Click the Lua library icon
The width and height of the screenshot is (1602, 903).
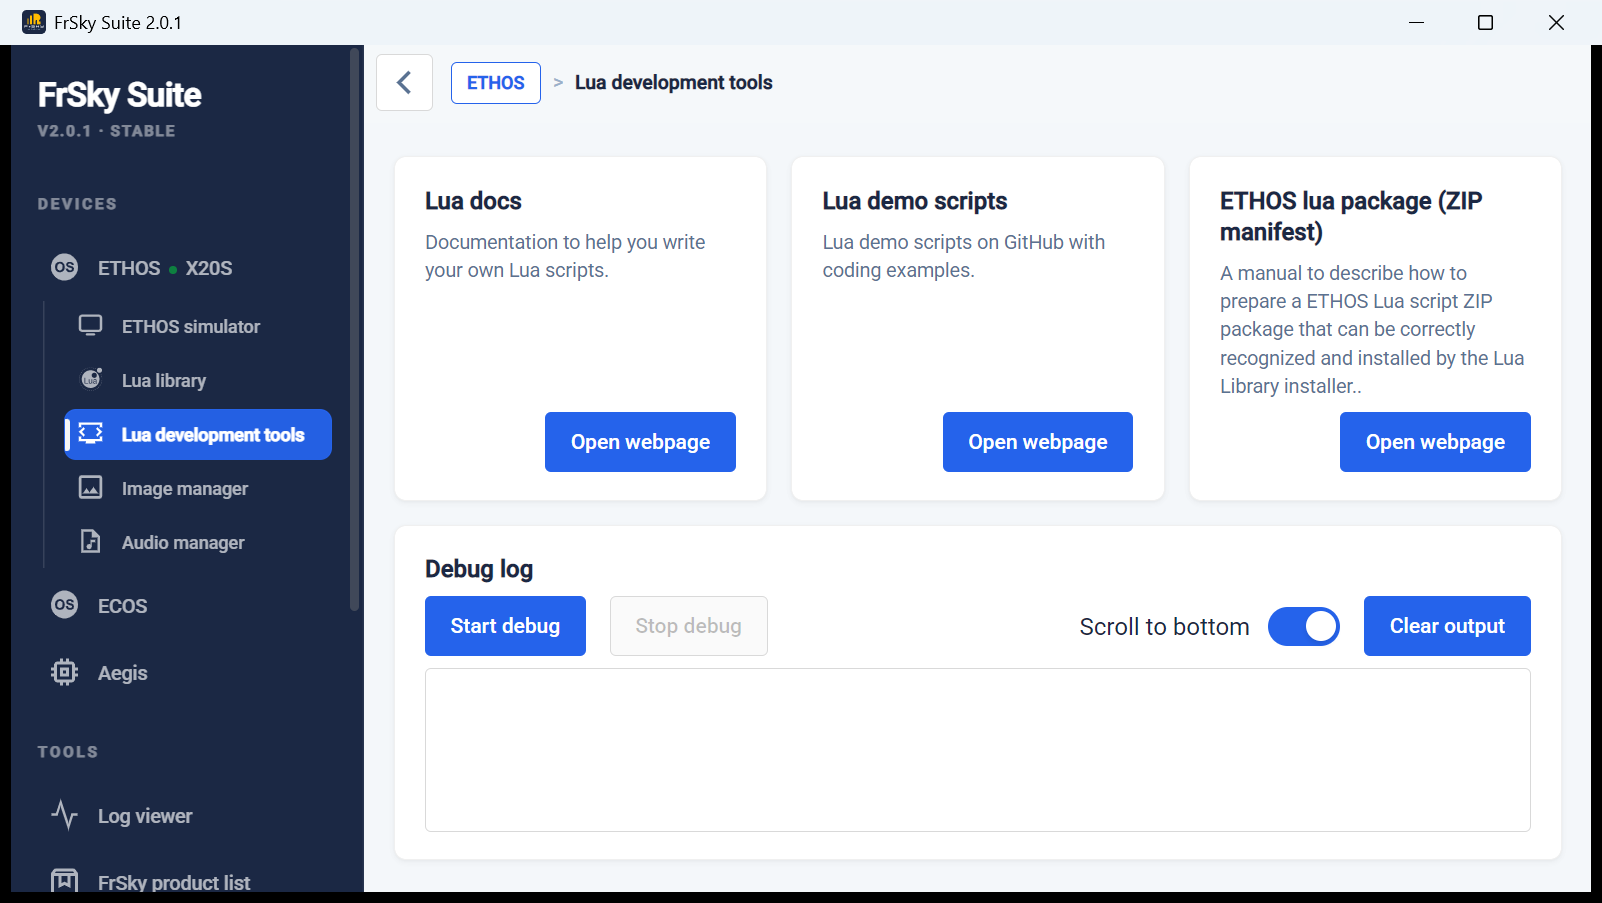91,379
